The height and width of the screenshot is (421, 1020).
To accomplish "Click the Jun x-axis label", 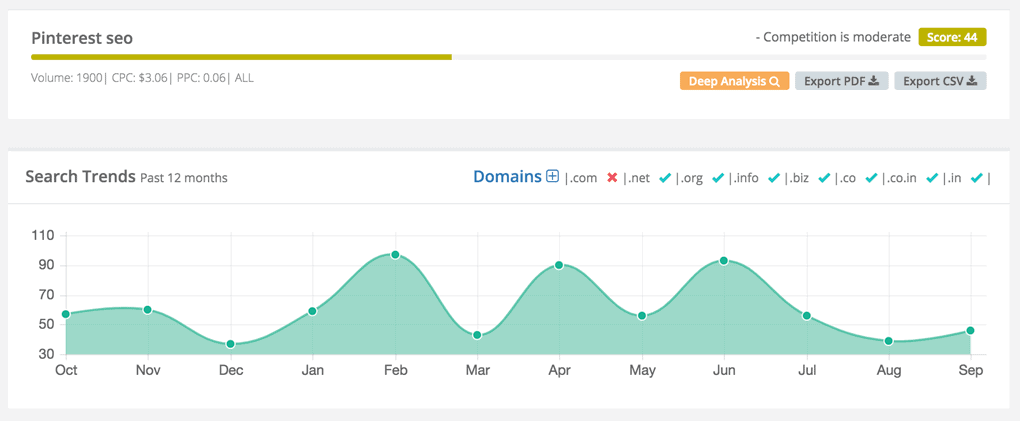I will pos(724,370).
